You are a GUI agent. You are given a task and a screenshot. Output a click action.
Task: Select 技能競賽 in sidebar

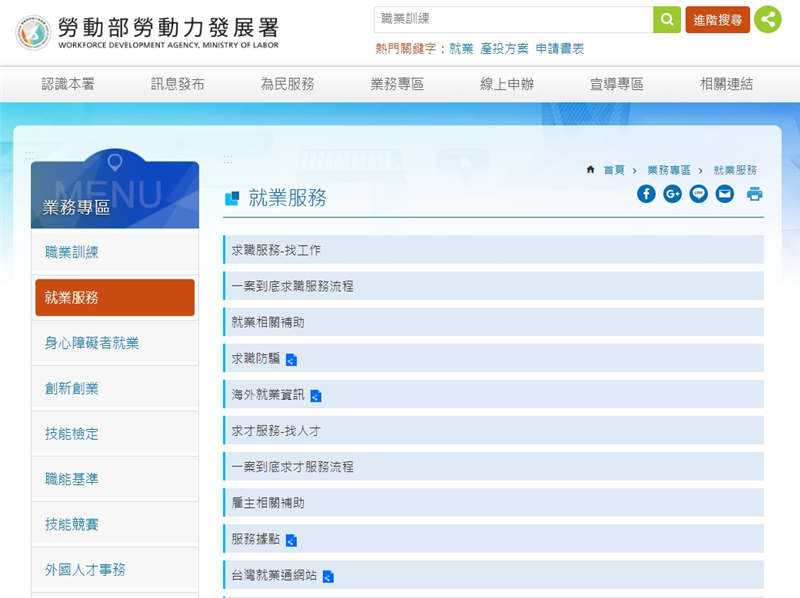(x=115, y=524)
